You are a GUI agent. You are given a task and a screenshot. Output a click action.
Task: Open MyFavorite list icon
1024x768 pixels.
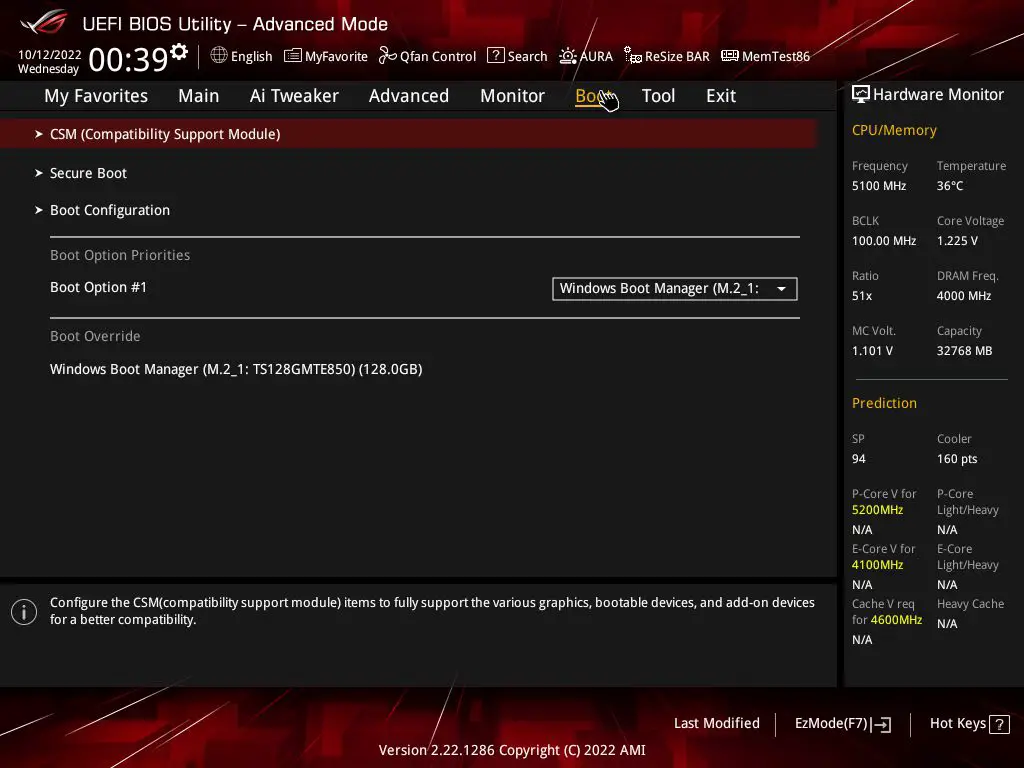tap(293, 56)
